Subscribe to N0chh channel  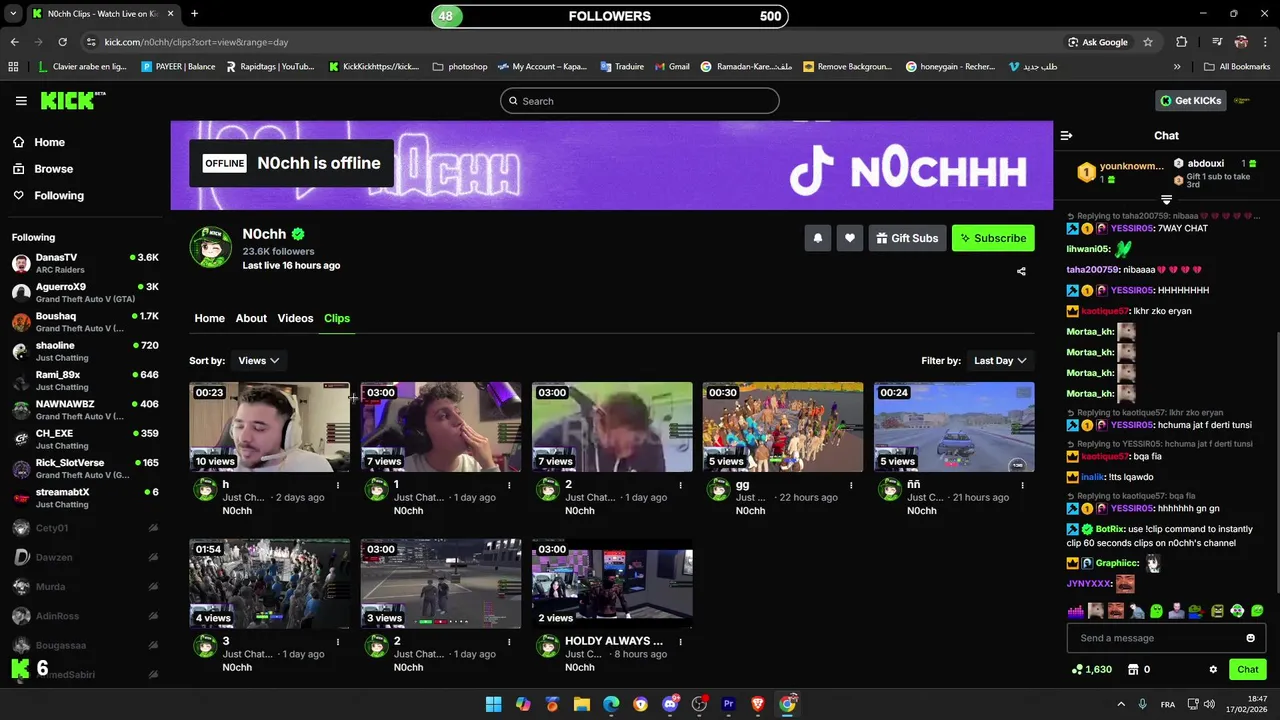(993, 238)
